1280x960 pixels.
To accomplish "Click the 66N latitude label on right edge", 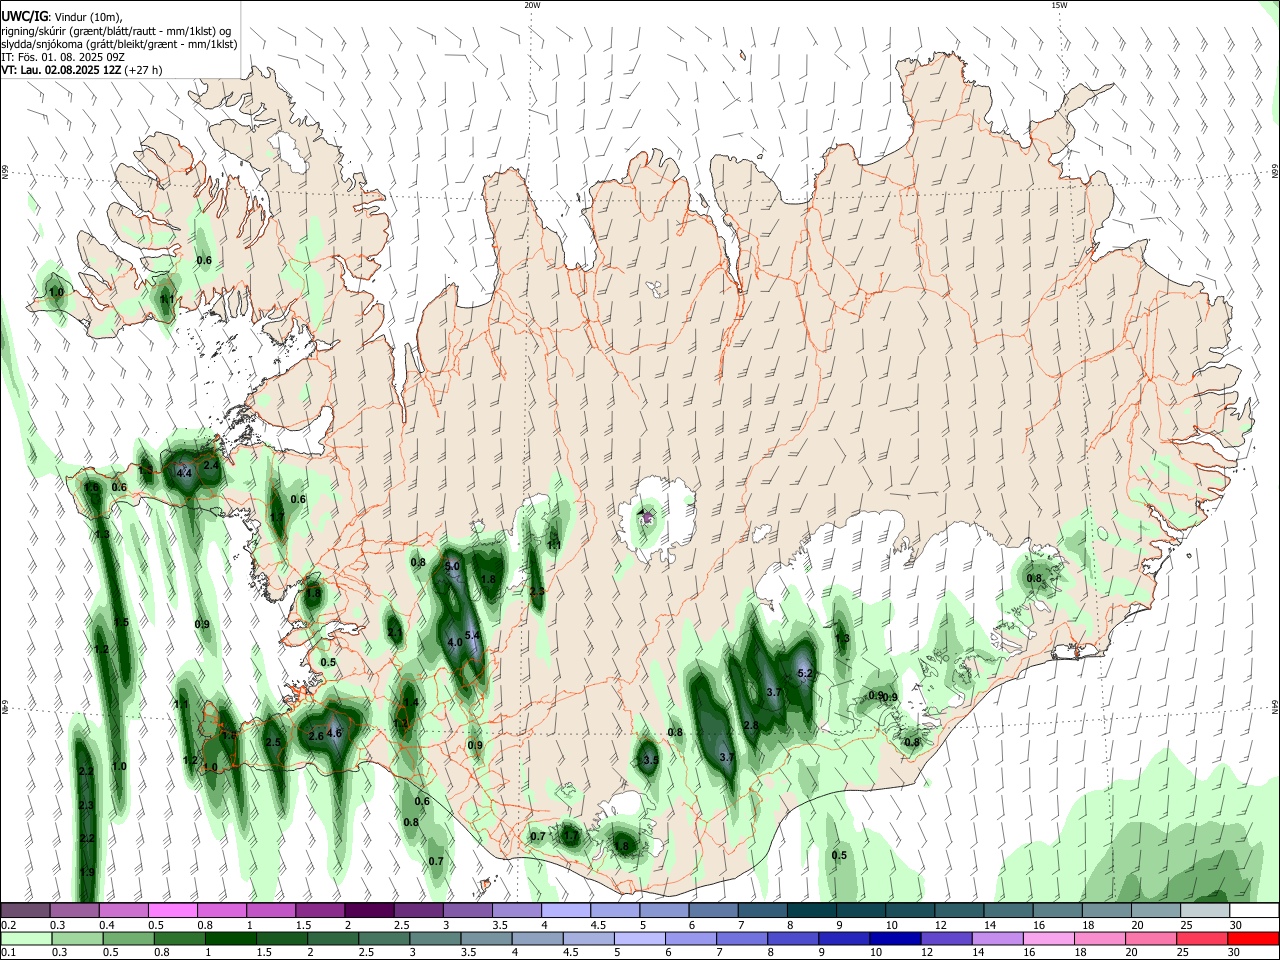I will [x=1275, y=172].
